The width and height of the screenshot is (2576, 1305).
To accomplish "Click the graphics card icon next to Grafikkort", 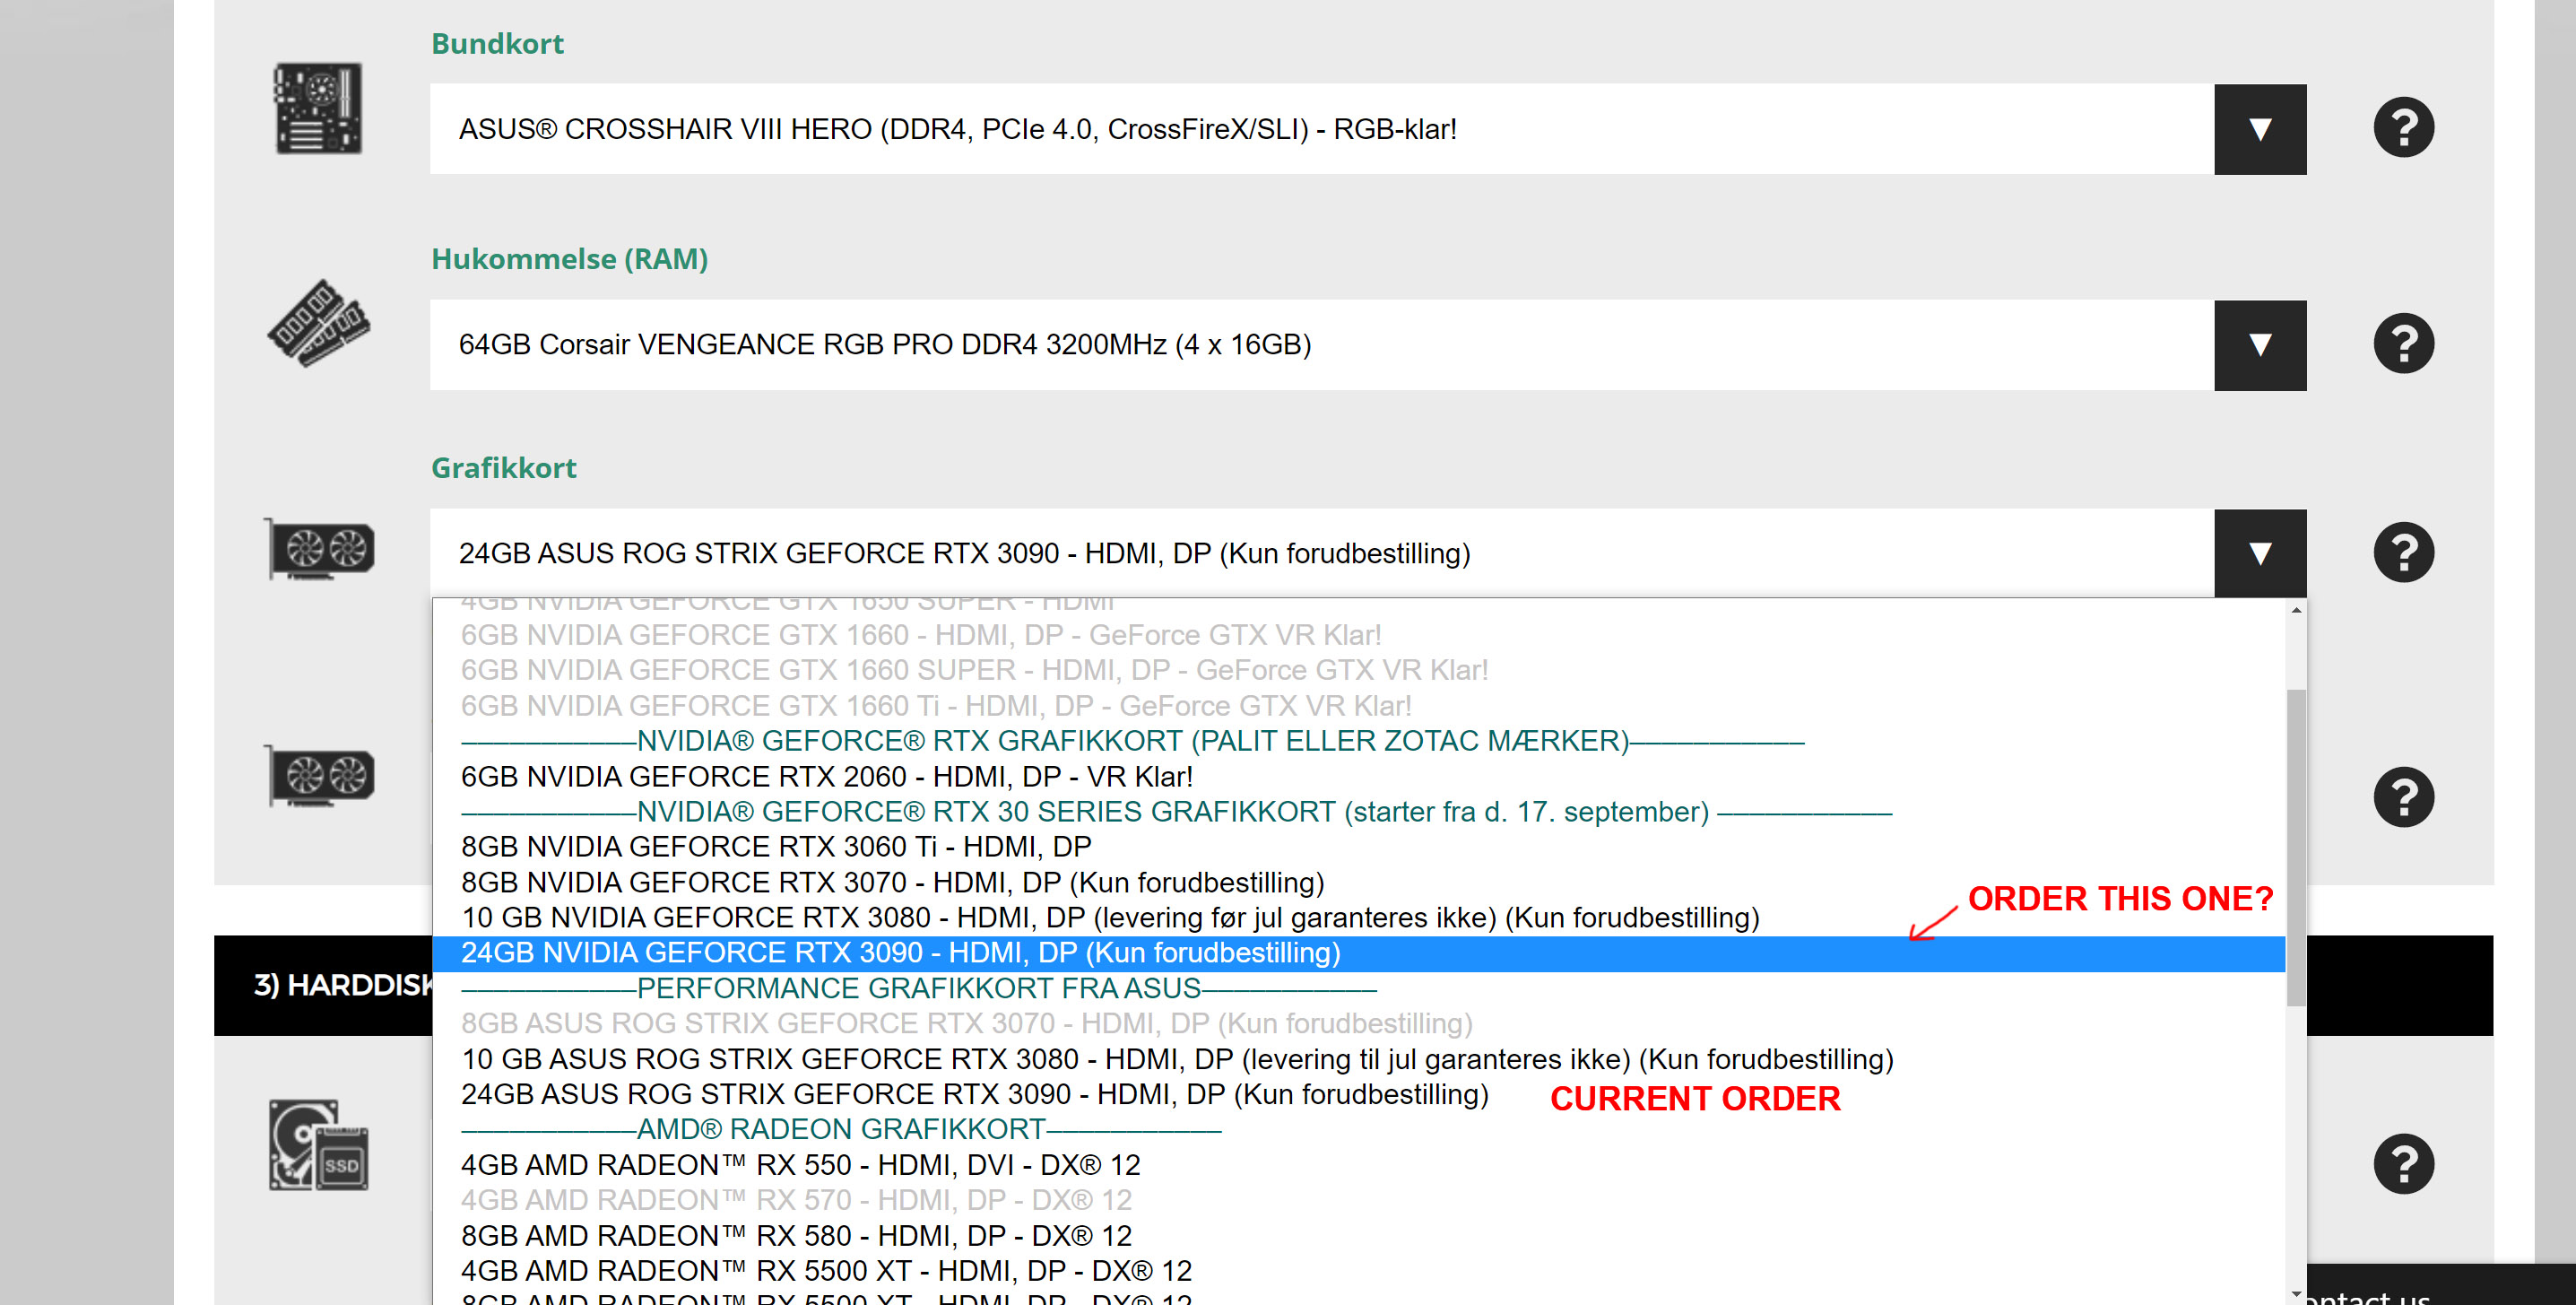I will click(319, 548).
